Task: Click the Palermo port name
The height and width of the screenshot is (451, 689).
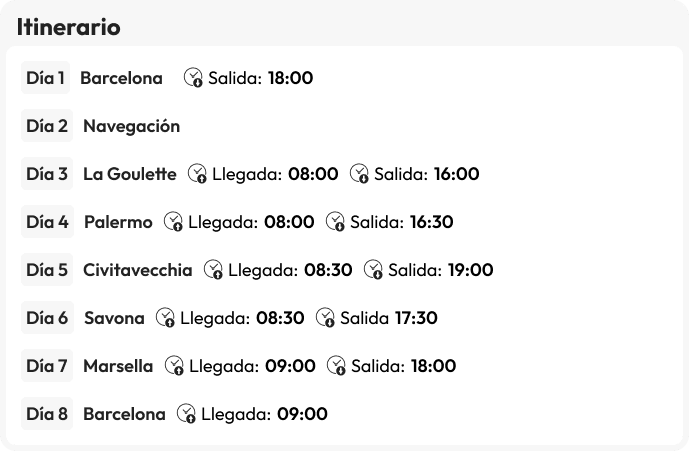Action: tap(118, 222)
